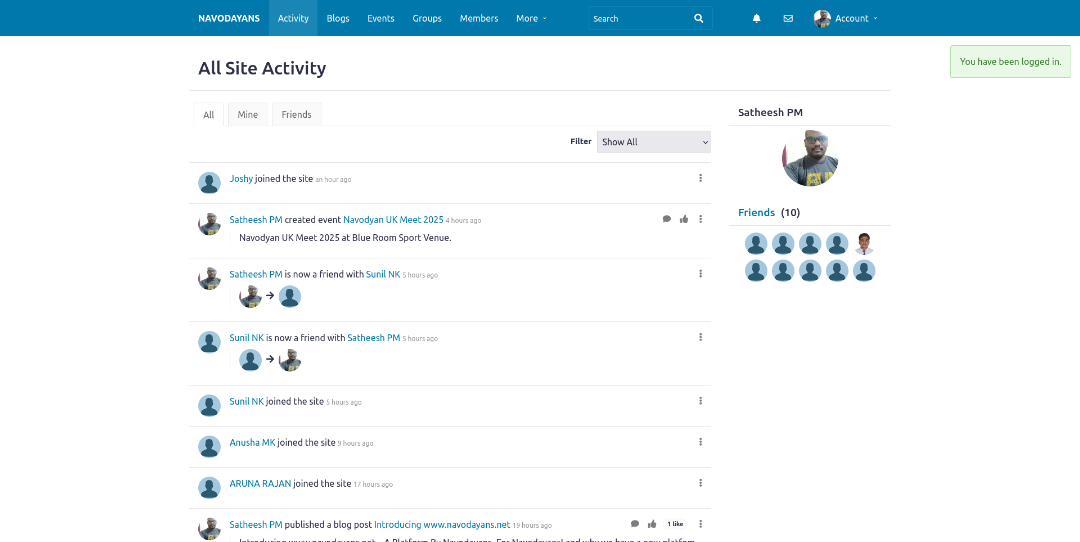Screen dimensions: 1080x542
Task: Comment on Navodyan UK Meet 2025 event
Action: pyautogui.click(x=667, y=219)
